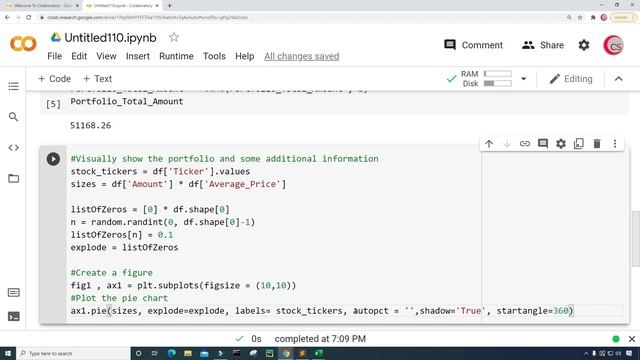This screenshot has width=640, height=360.
Task: Click the Chrome Update button
Action: coord(623,18)
